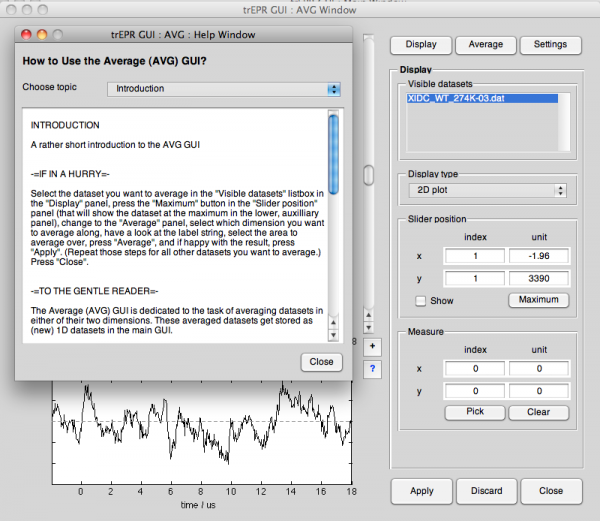This screenshot has width=600, height=521.
Task: Open the Choose topic dropdown showing Introduction
Action: (224, 89)
